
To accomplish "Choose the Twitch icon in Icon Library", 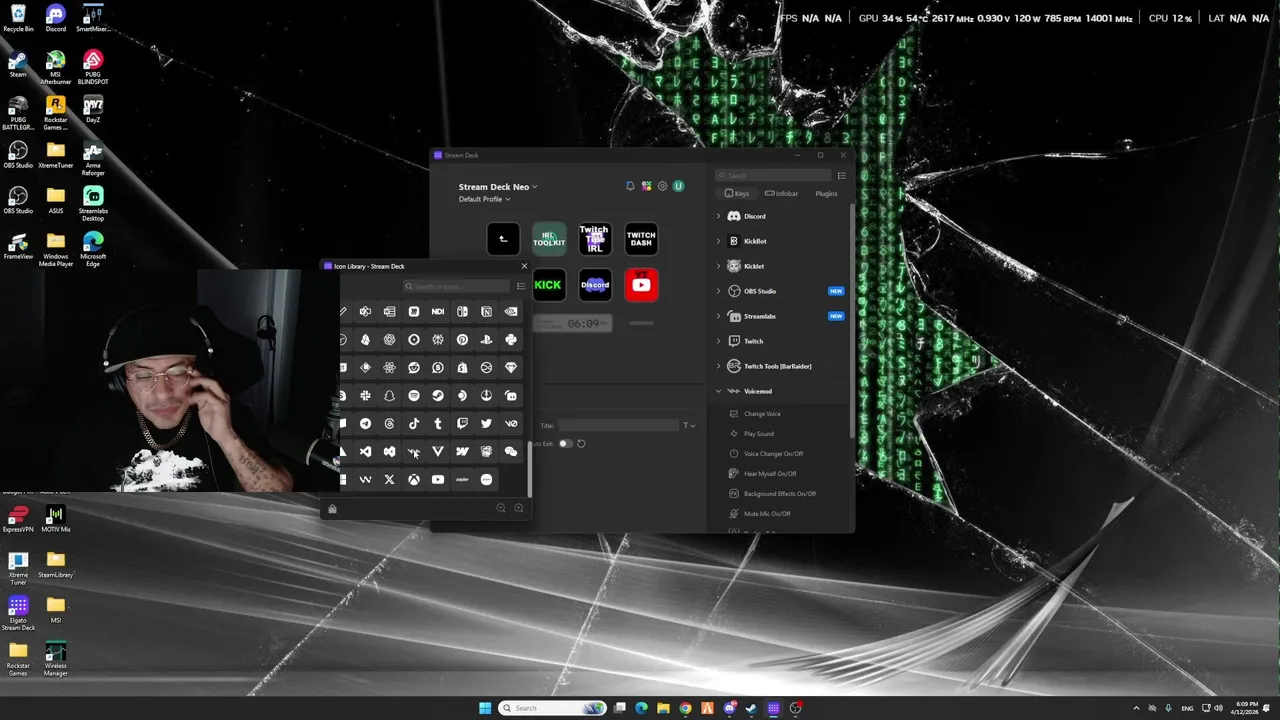I will pyautogui.click(x=462, y=424).
